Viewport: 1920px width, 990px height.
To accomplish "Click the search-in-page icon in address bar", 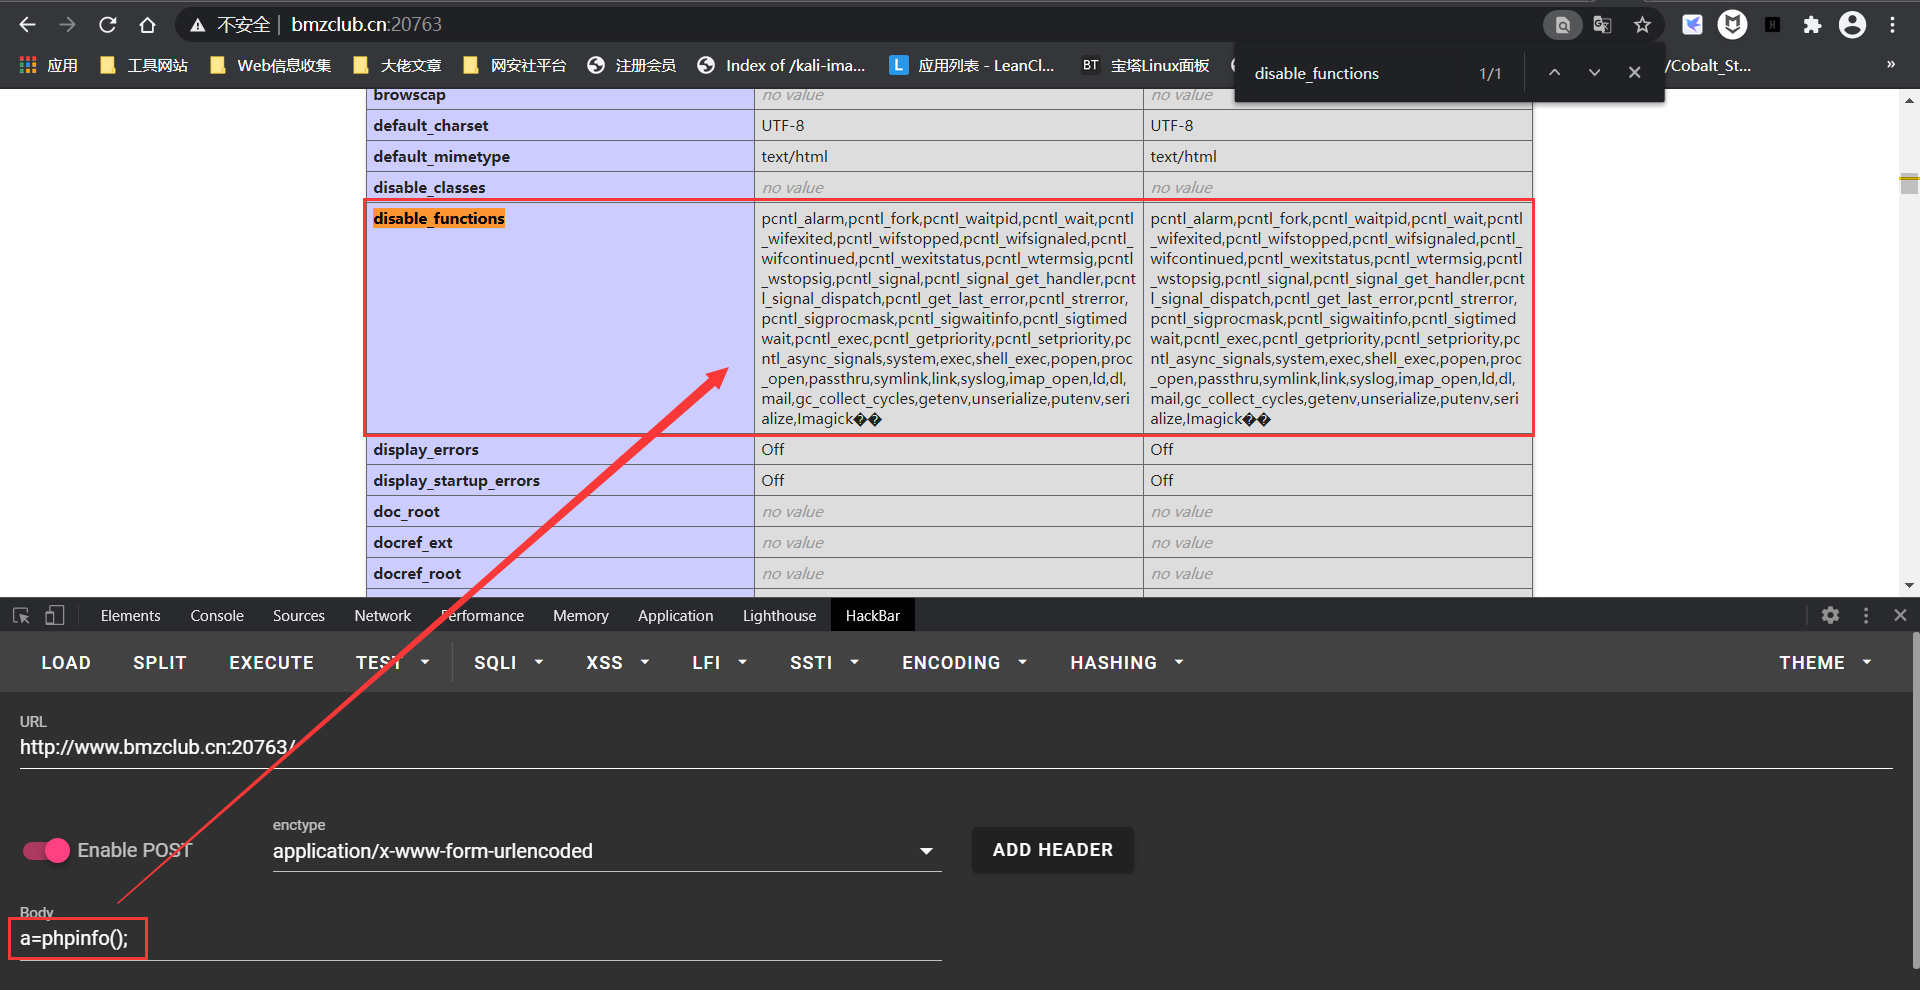I will (x=1562, y=25).
